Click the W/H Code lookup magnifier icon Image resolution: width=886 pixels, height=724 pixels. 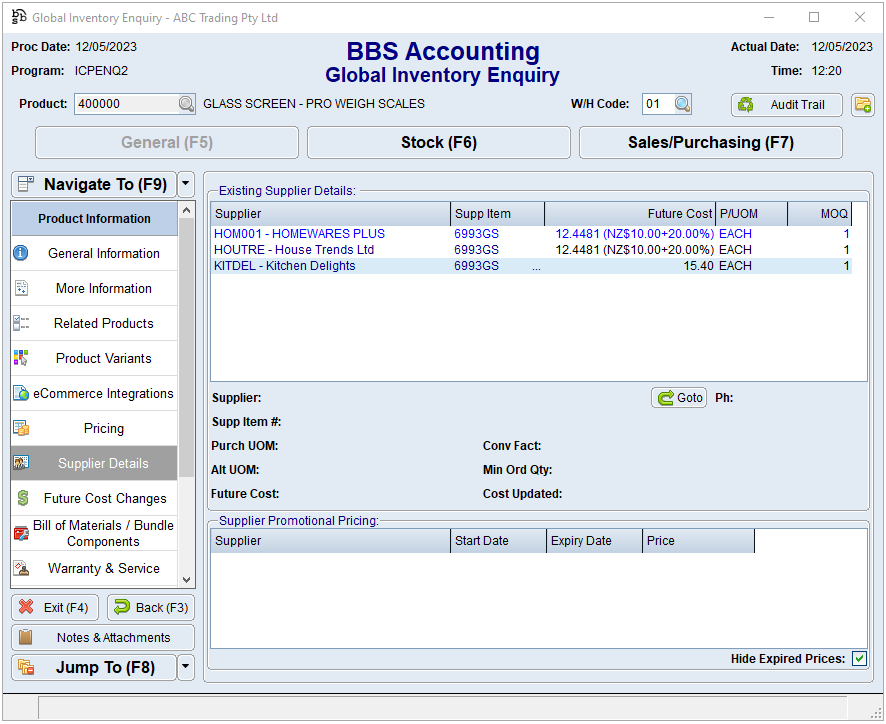[682, 104]
